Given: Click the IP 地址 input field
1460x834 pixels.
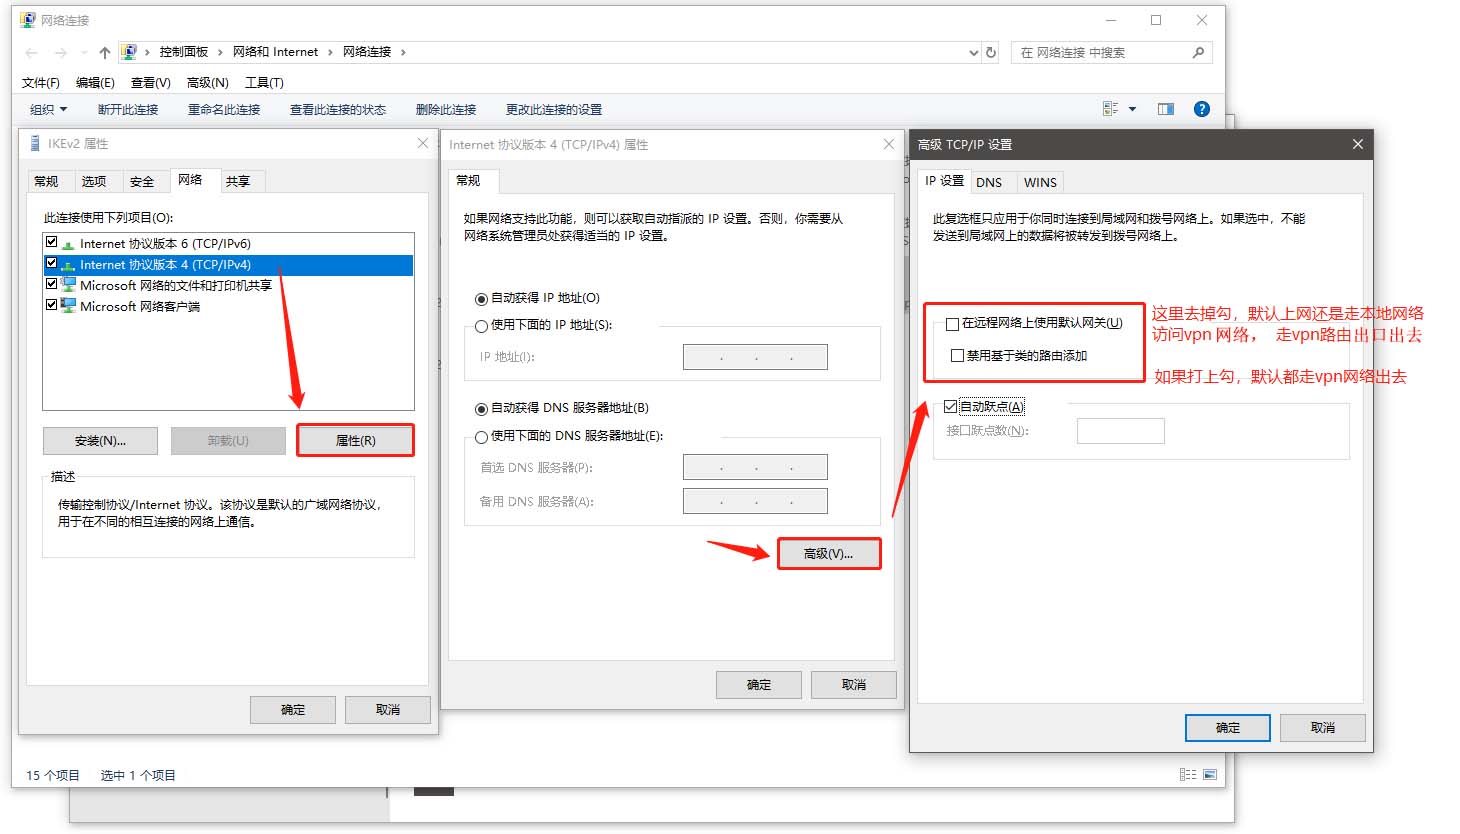Looking at the screenshot, I should [755, 357].
